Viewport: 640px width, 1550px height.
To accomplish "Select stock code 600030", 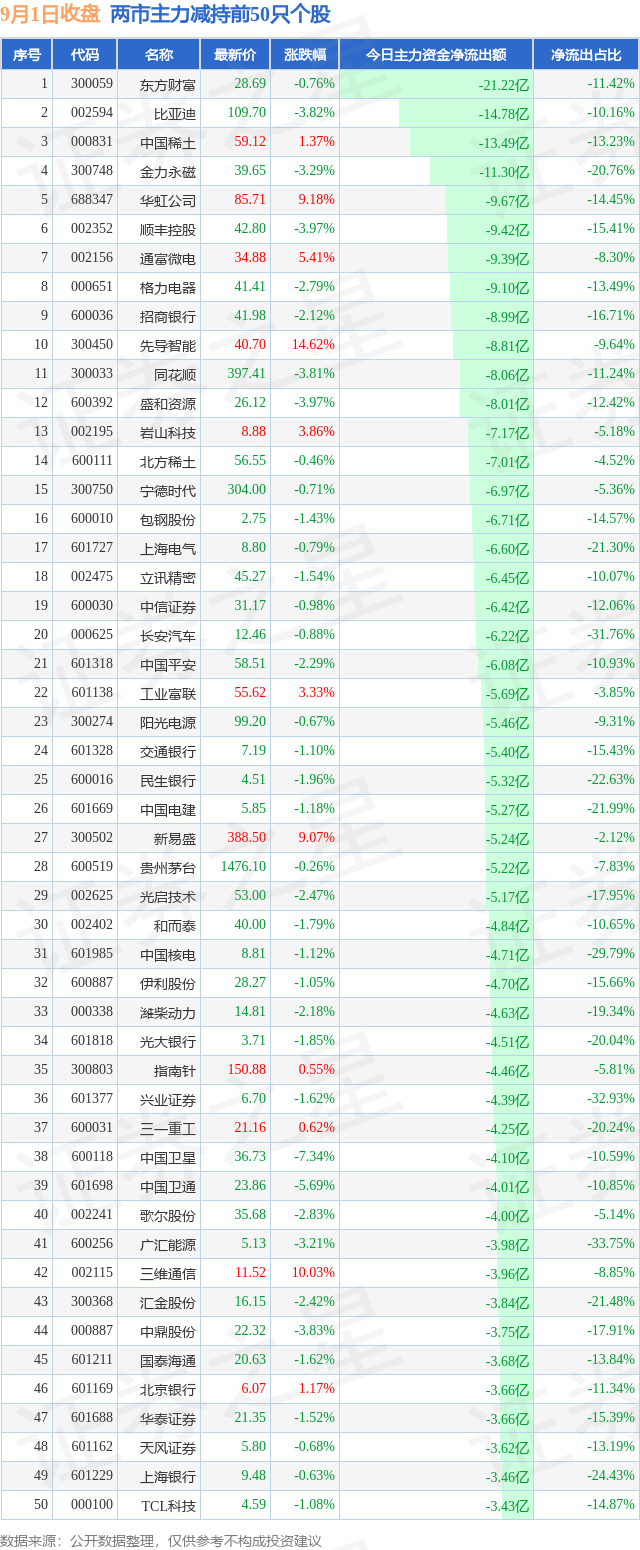I will coord(92,606).
